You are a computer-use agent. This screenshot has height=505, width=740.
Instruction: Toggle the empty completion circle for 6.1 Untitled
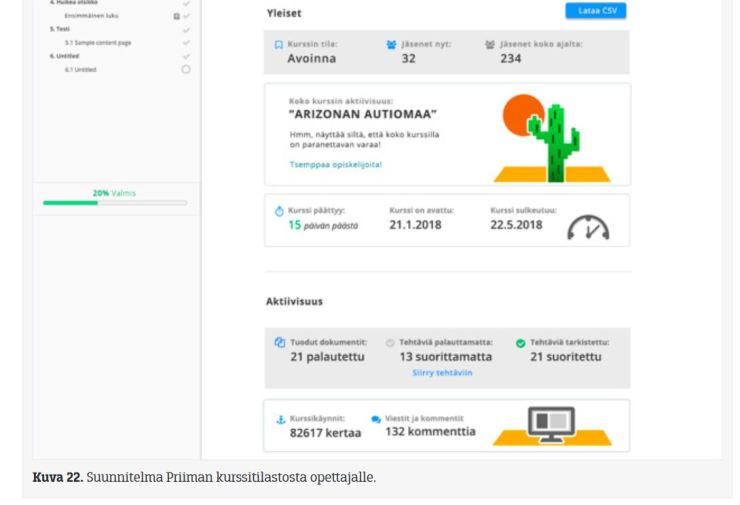(186, 69)
